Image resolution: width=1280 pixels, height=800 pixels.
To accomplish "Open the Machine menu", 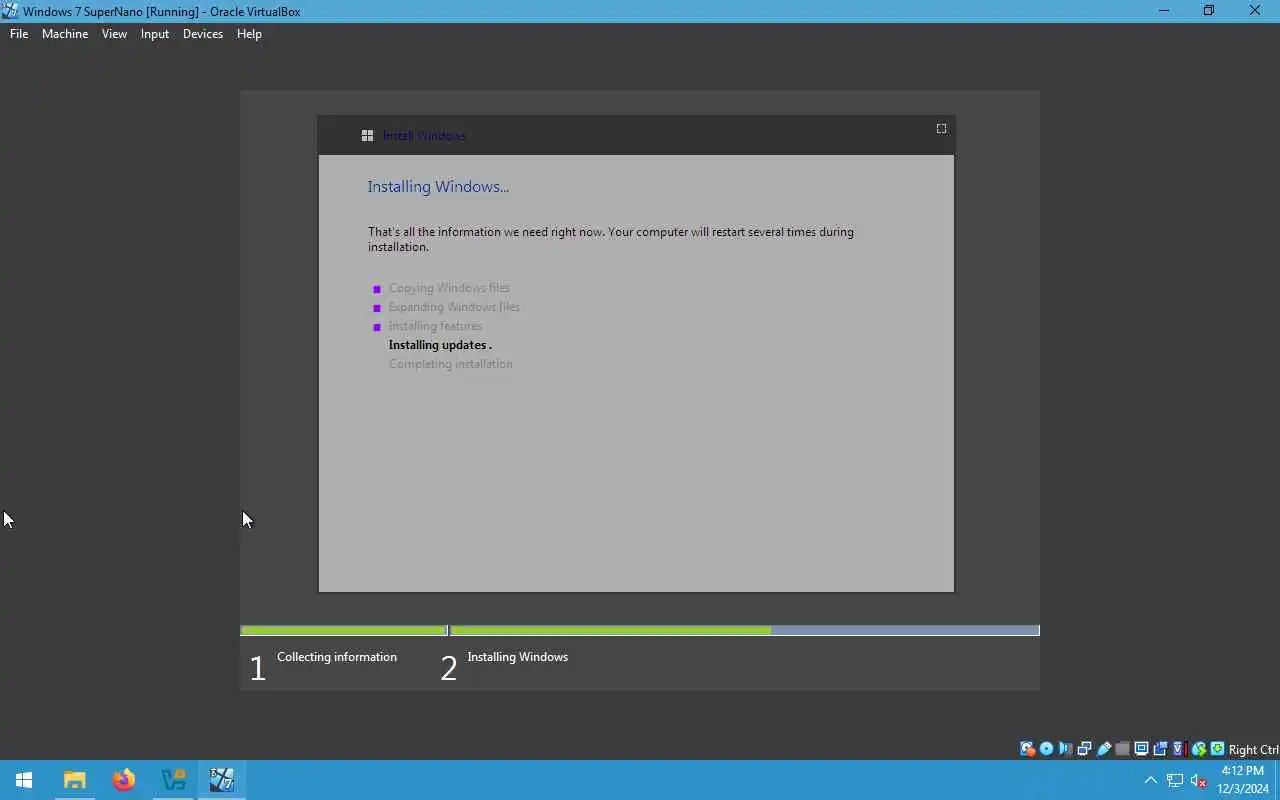I will [65, 34].
